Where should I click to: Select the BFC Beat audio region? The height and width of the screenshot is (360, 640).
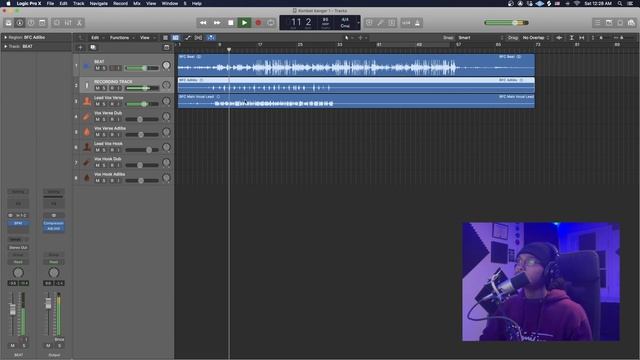click(356, 65)
